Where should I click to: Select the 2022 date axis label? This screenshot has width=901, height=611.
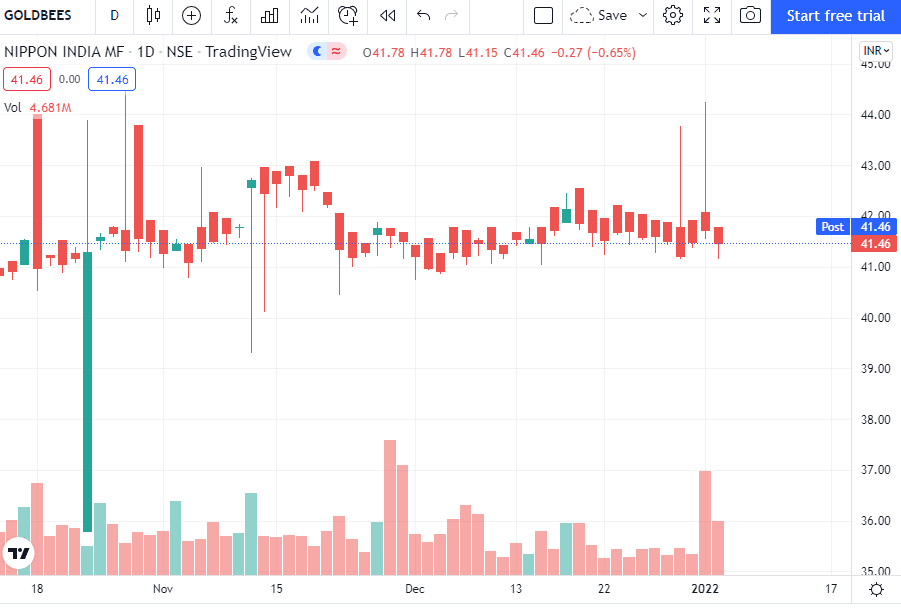pos(705,589)
